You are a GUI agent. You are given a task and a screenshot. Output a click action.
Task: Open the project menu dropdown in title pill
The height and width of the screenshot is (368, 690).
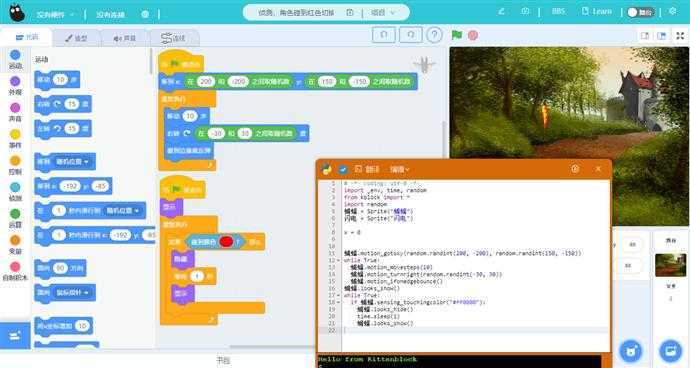point(383,13)
